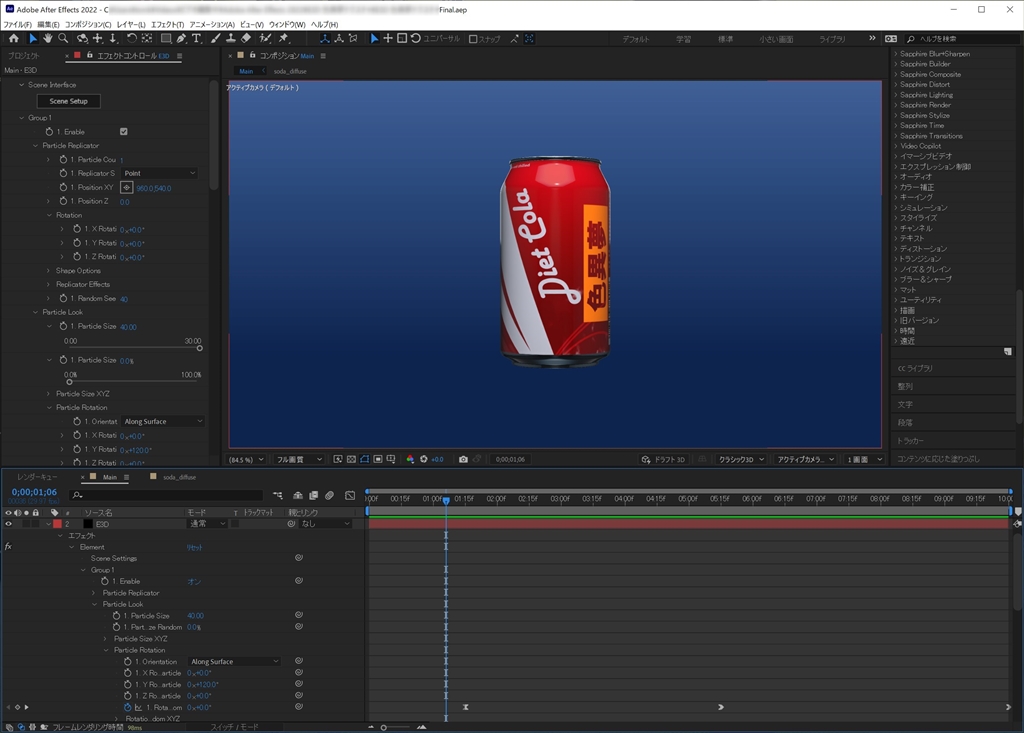Toggle the 1. Enable checkbox in Group 1
Image resolution: width=1024 pixels, height=733 pixels.
coord(124,131)
